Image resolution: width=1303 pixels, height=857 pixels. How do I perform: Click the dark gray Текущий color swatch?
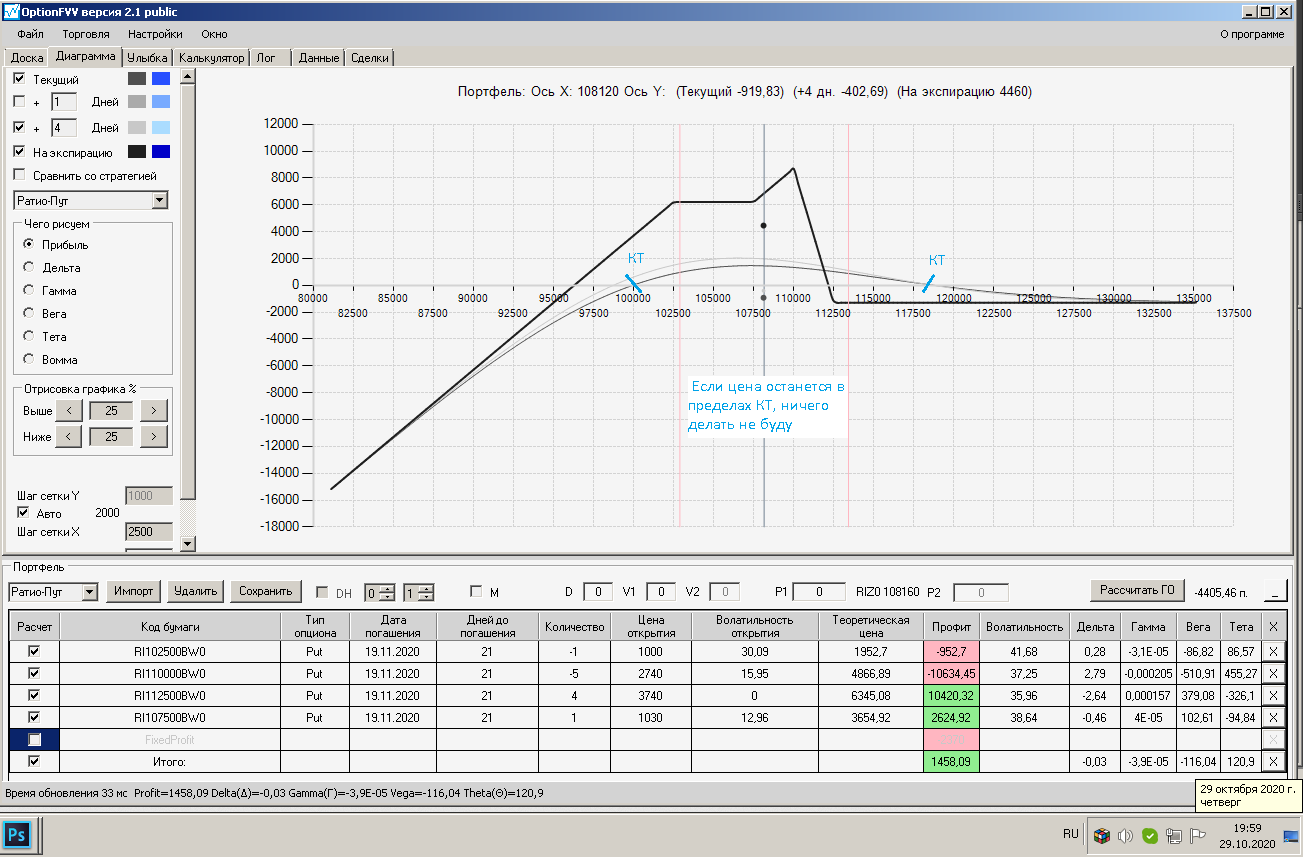coord(137,78)
